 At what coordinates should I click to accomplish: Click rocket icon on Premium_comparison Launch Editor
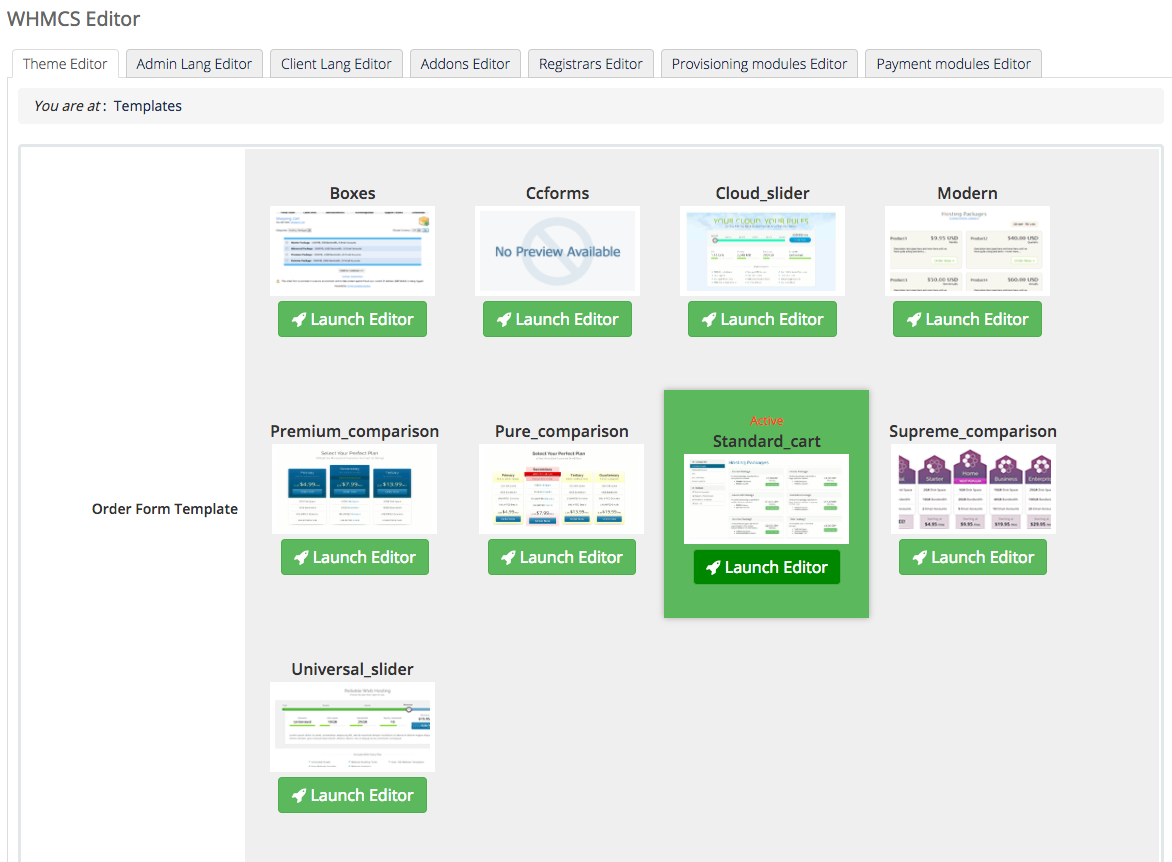click(x=301, y=558)
